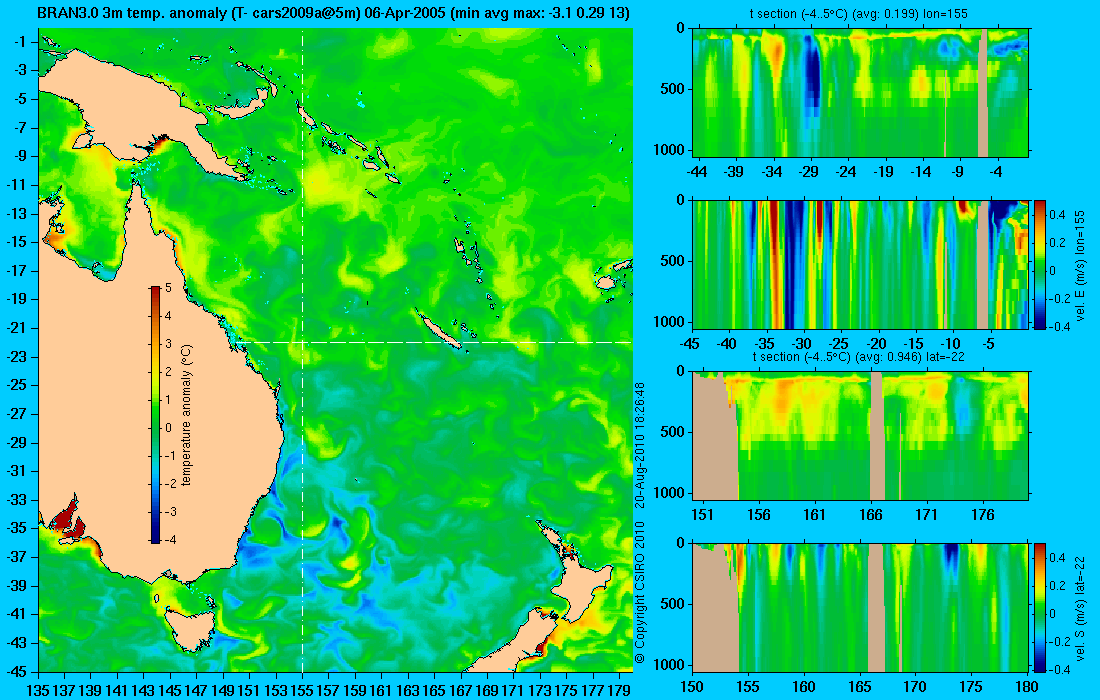Select the eastward velocity section plot
Screen dimensions: 1100x700
click(861, 264)
